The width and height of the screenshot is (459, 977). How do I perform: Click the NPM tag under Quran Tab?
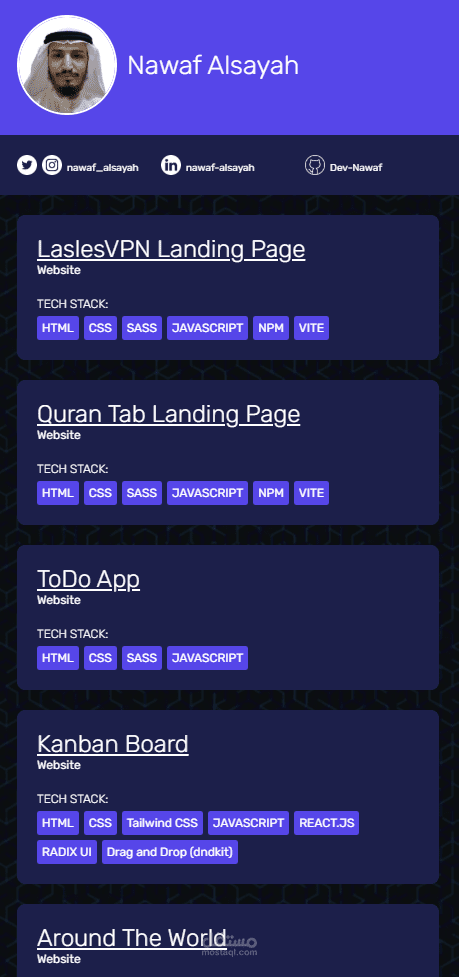pos(271,493)
